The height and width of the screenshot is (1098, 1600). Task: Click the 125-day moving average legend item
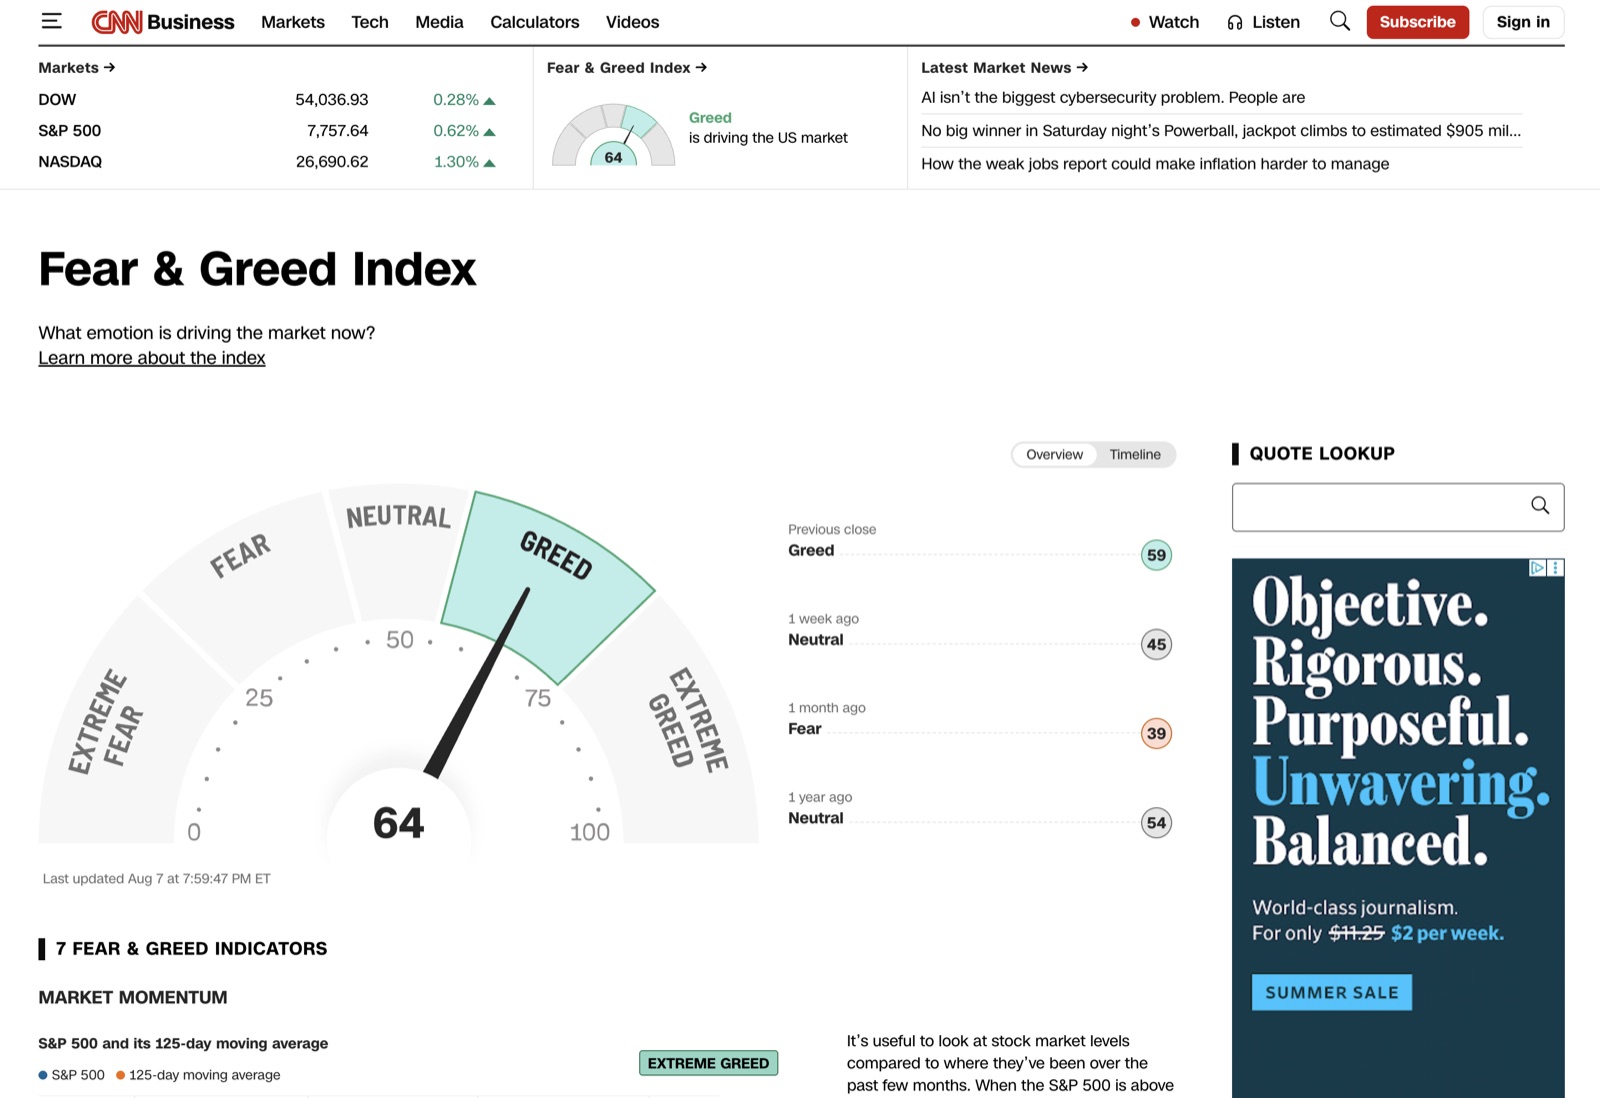pos(198,1075)
